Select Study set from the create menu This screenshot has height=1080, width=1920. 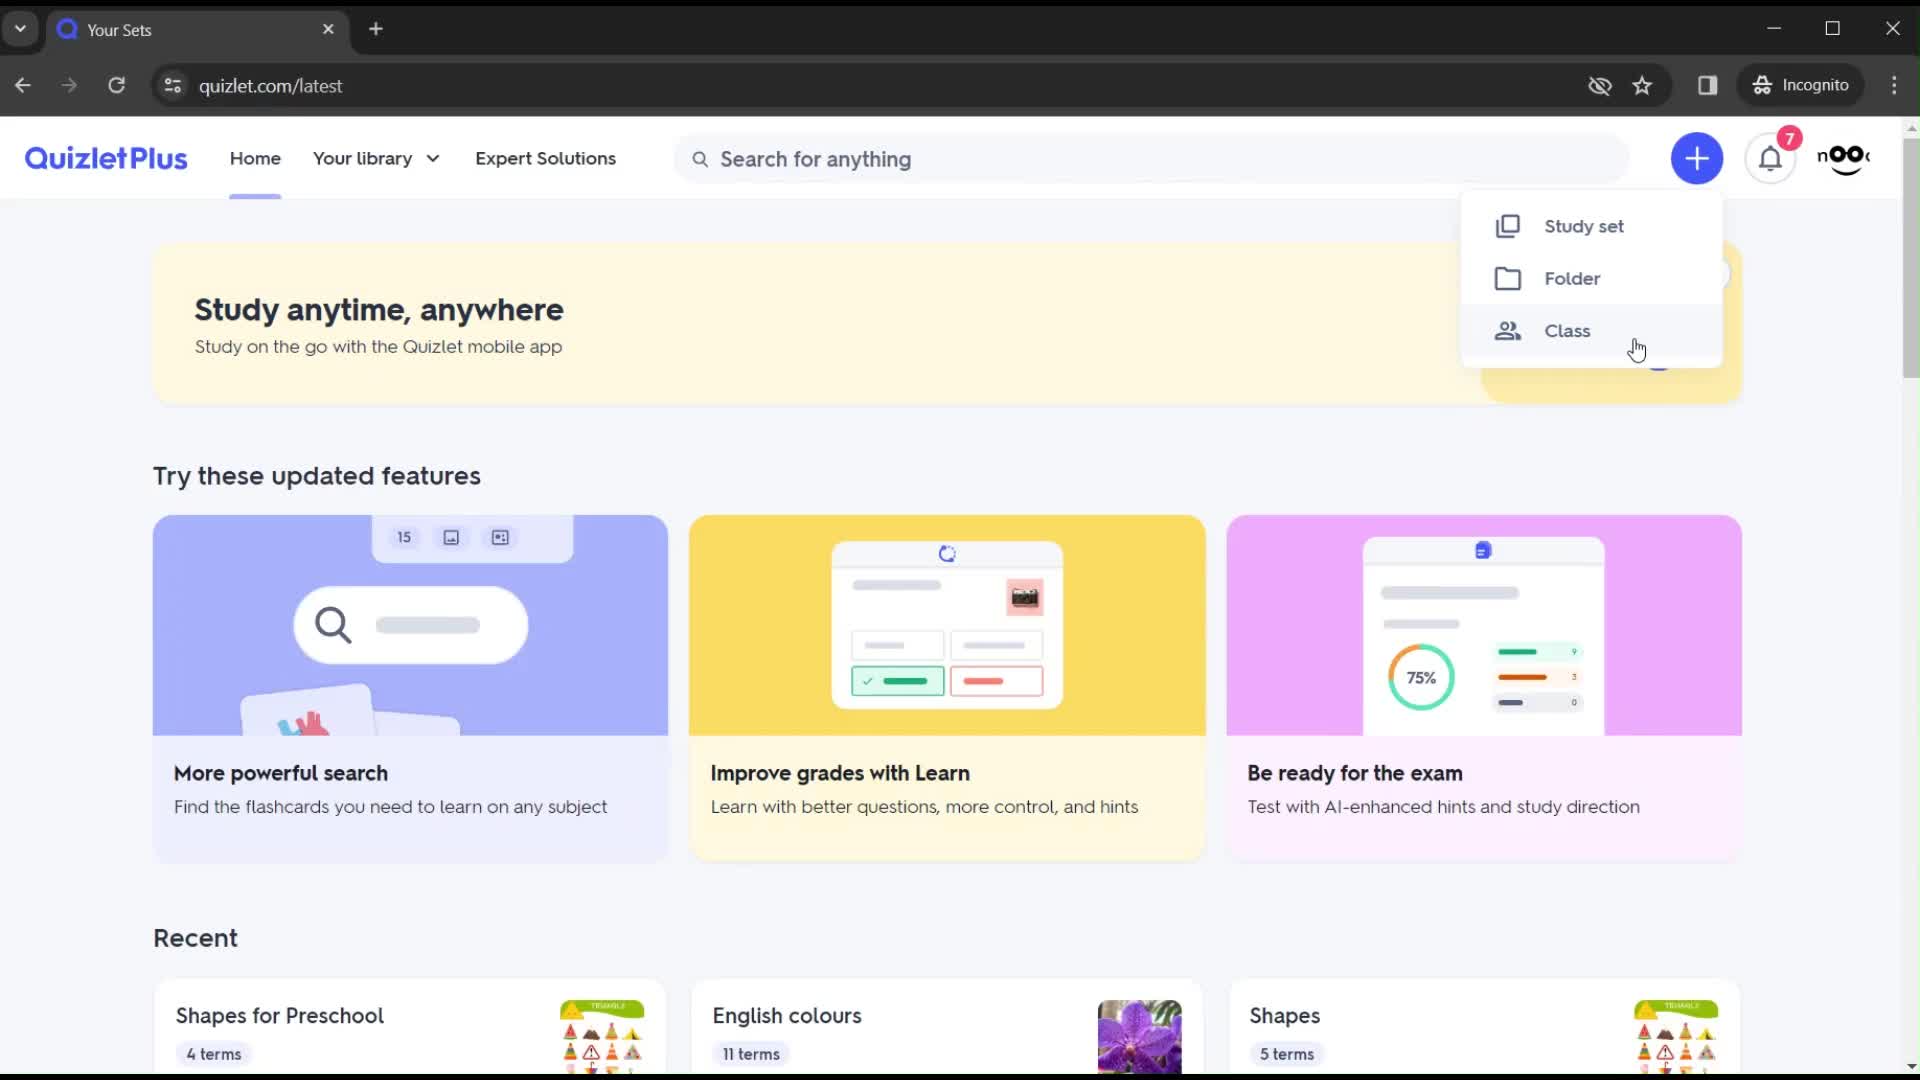pos(1591,226)
